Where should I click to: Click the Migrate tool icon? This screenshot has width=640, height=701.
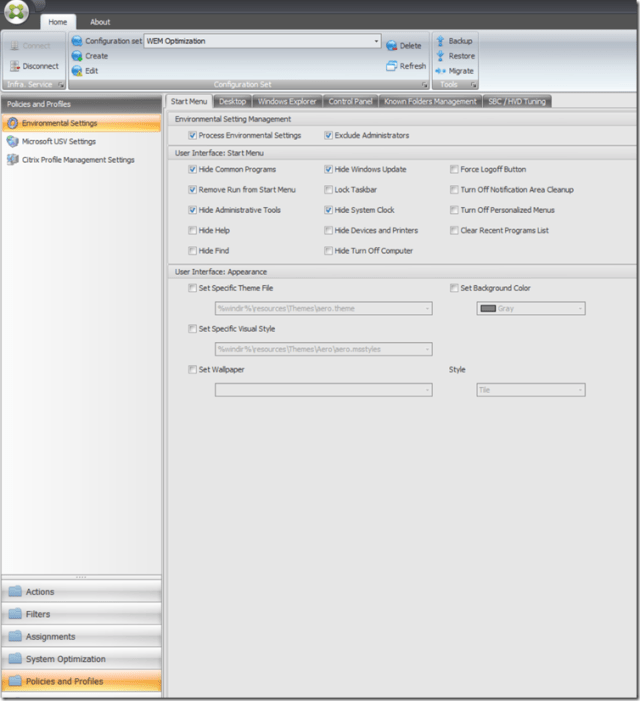click(x=440, y=71)
